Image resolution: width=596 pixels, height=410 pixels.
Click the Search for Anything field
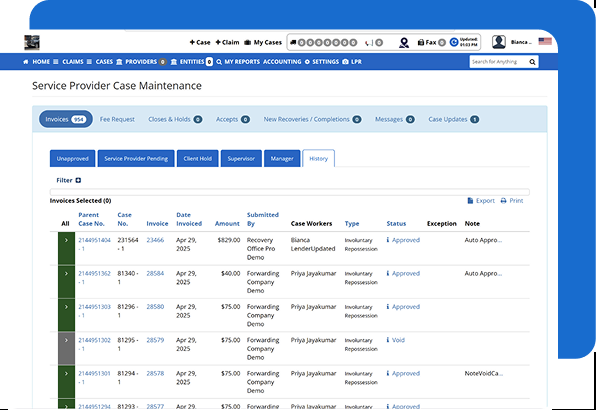[x=498, y=62]
